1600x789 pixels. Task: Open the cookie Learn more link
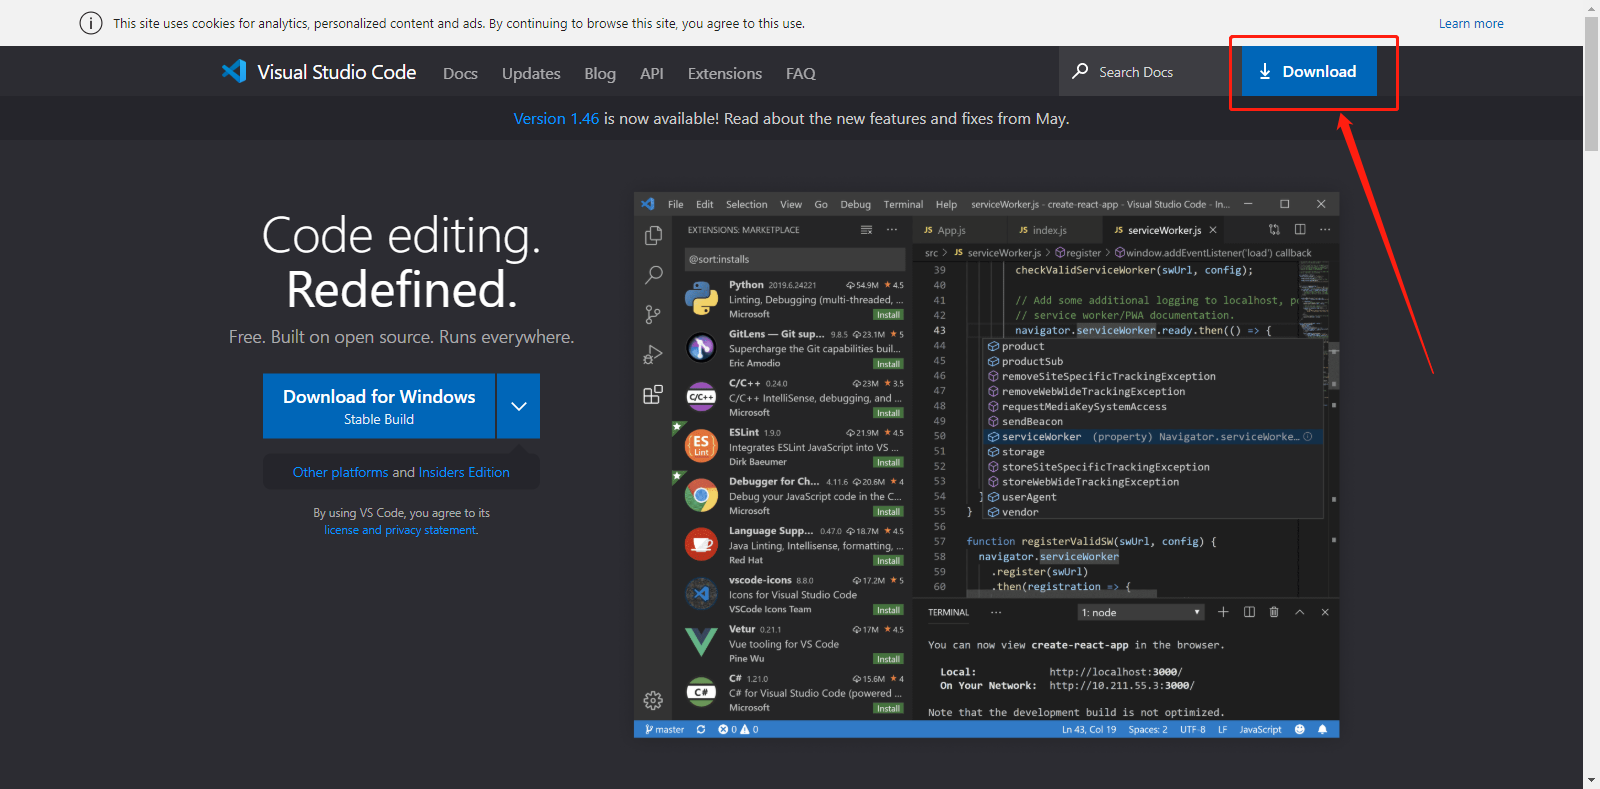point(1471,23)
